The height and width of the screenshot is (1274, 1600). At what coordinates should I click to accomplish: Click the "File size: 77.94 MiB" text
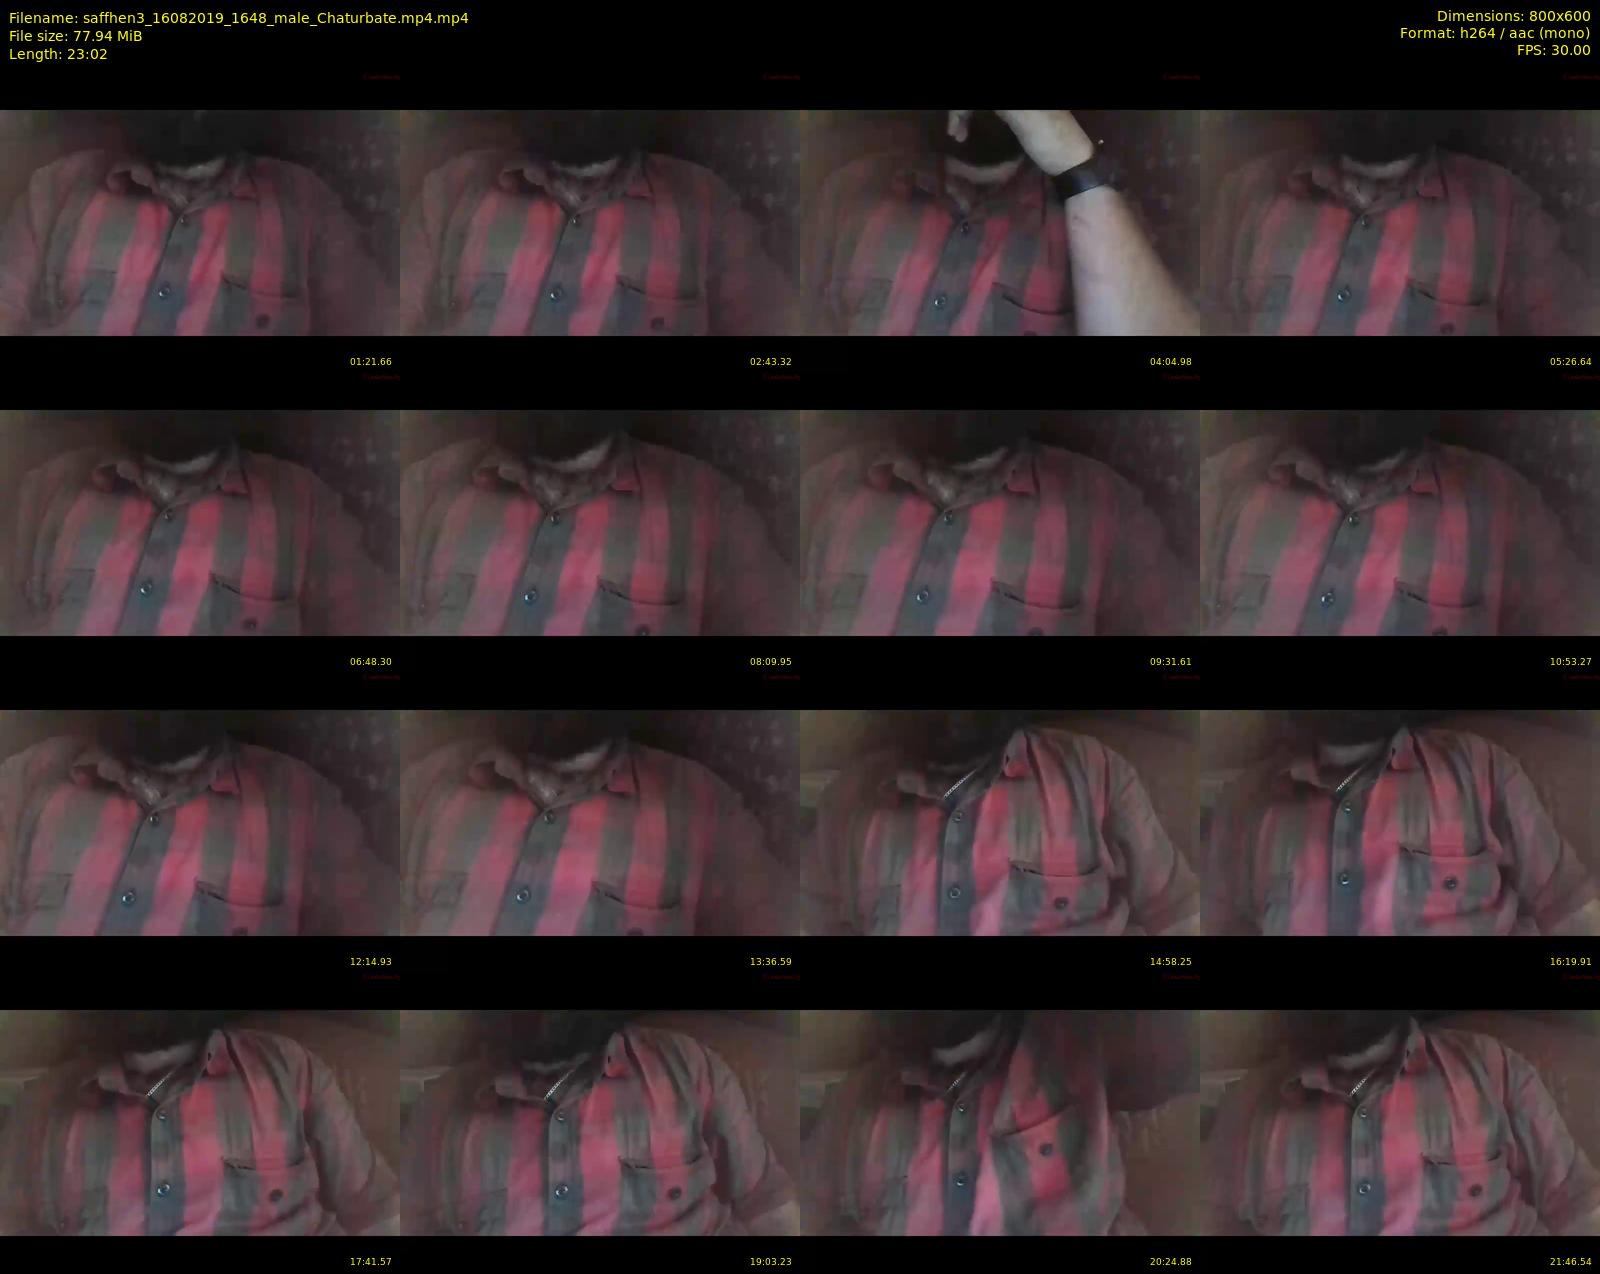[75, 36]
